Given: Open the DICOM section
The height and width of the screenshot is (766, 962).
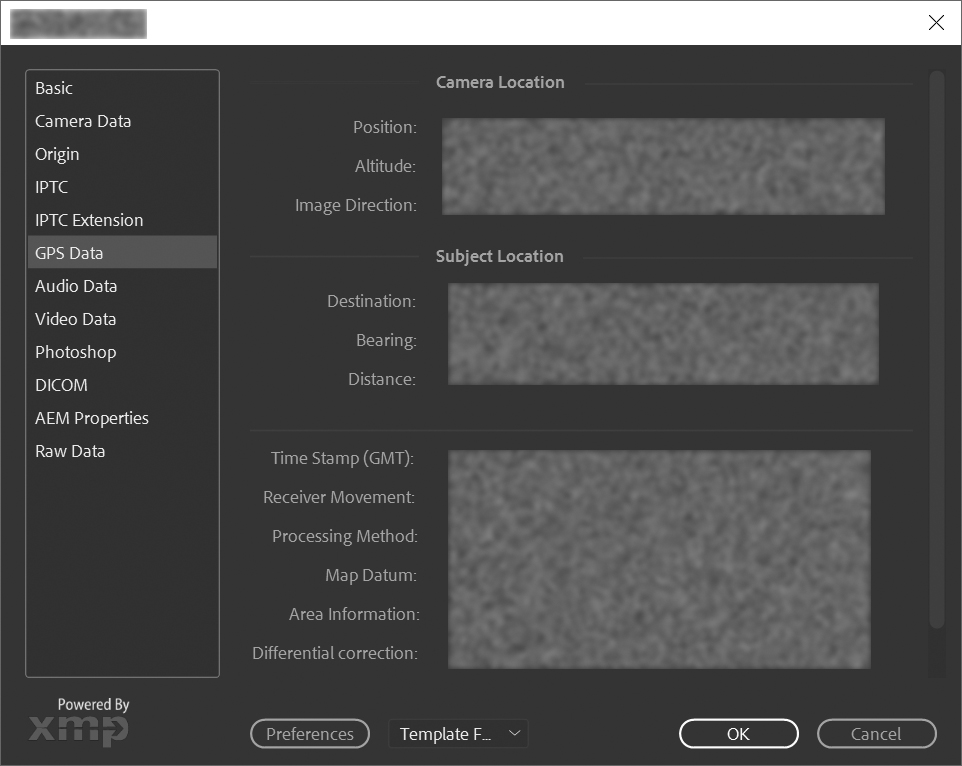Looking at the screenshot, I should [61, 385].
